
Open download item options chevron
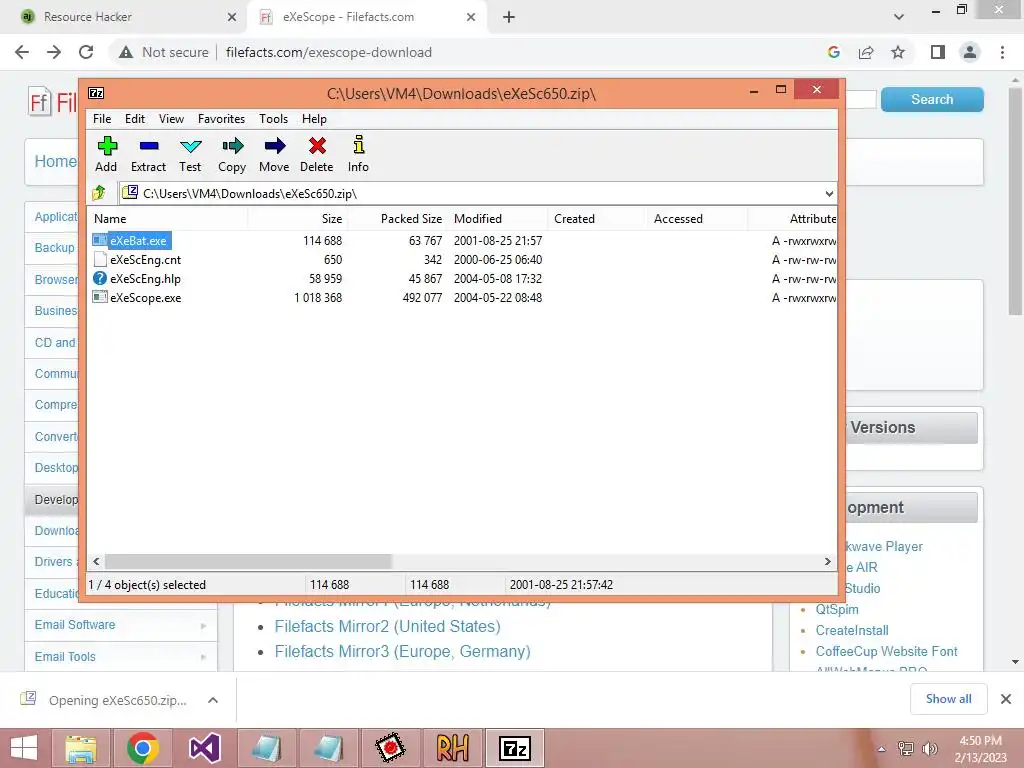pos(212,700)
